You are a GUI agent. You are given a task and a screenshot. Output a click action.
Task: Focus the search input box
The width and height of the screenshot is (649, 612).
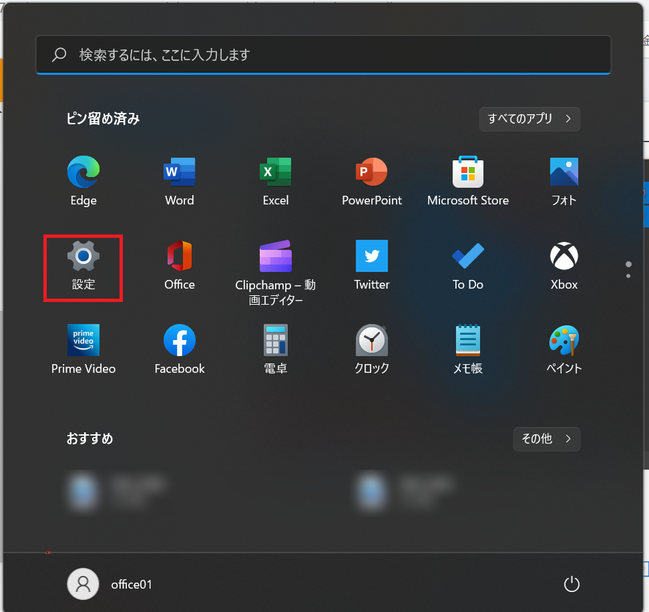(323, 55)
